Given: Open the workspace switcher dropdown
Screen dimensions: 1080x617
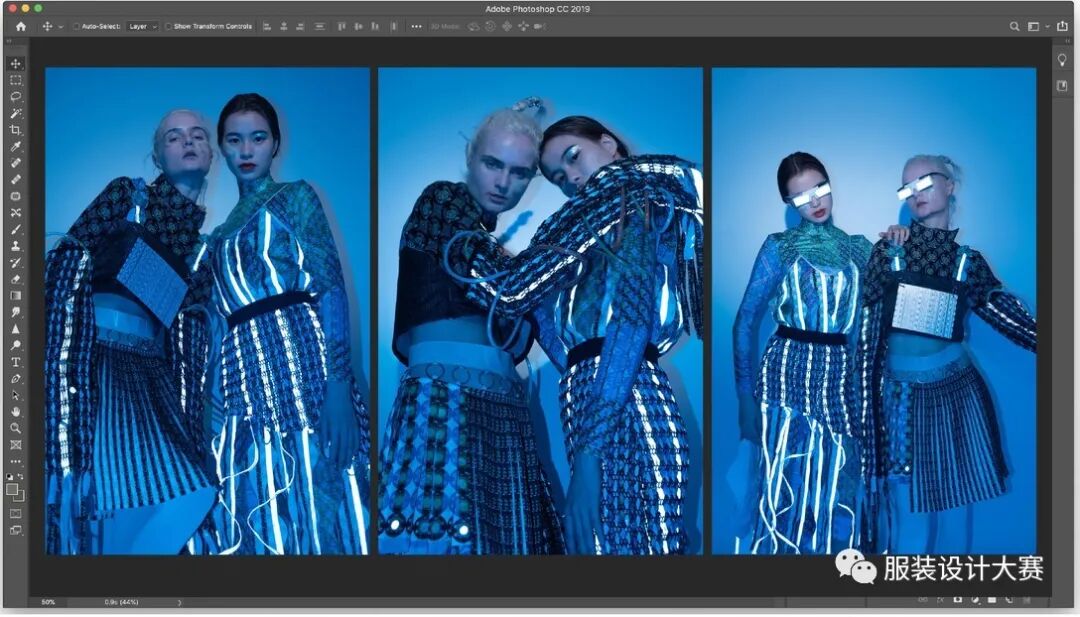Looking at the screenshot, I should coord(1036,26).
